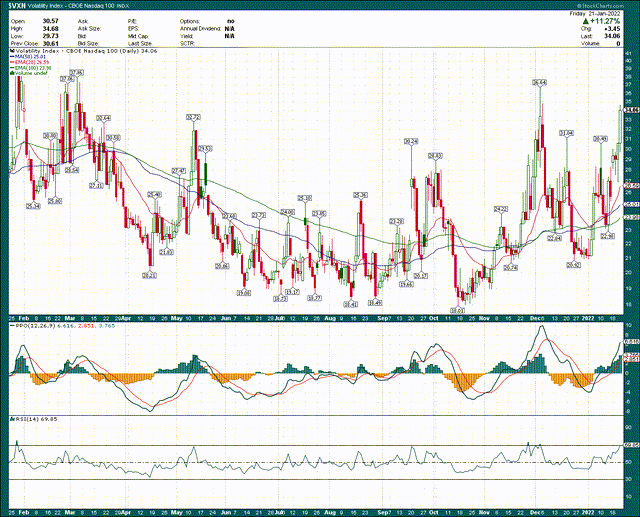Click the 32.72 peak label in May

coord(193,117)
